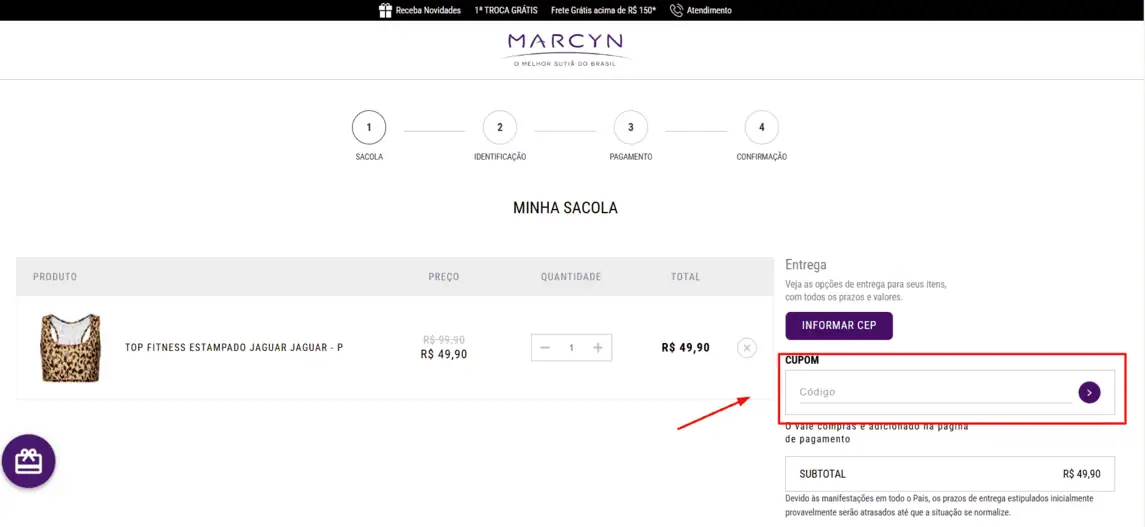Select step 1 Sacola circle

click(369, 128)
